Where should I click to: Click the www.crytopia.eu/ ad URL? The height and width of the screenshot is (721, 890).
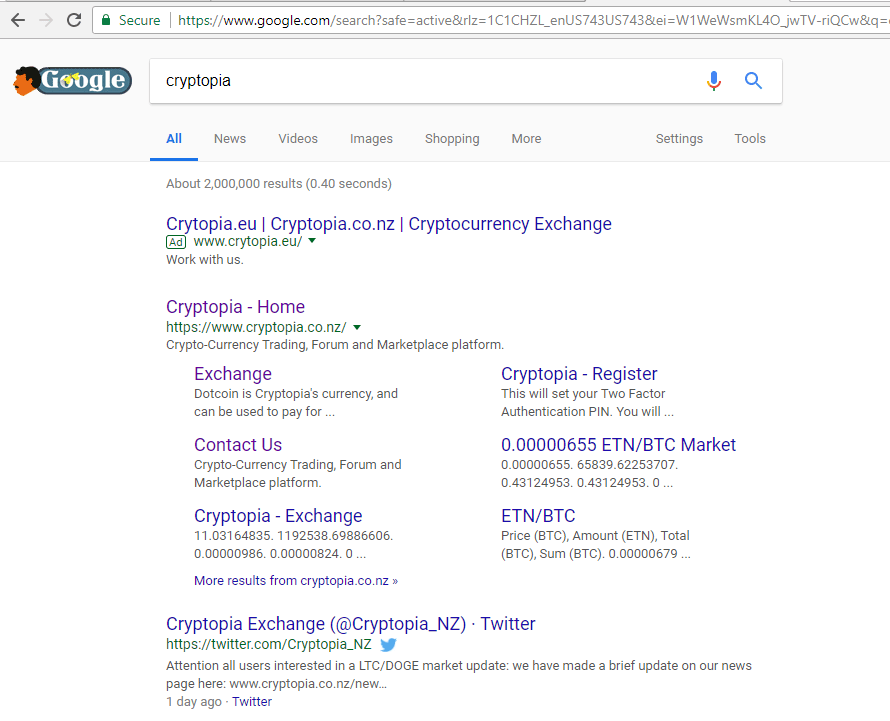coord(248,241)
